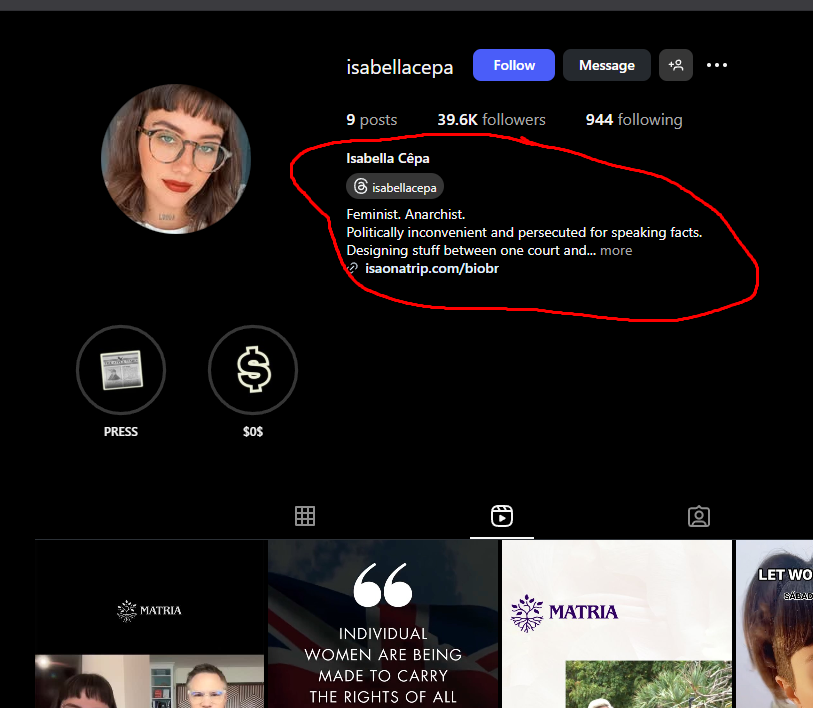Open the $O$ story highlight
This screenshot has height=708, width=813.
point(253,370)
